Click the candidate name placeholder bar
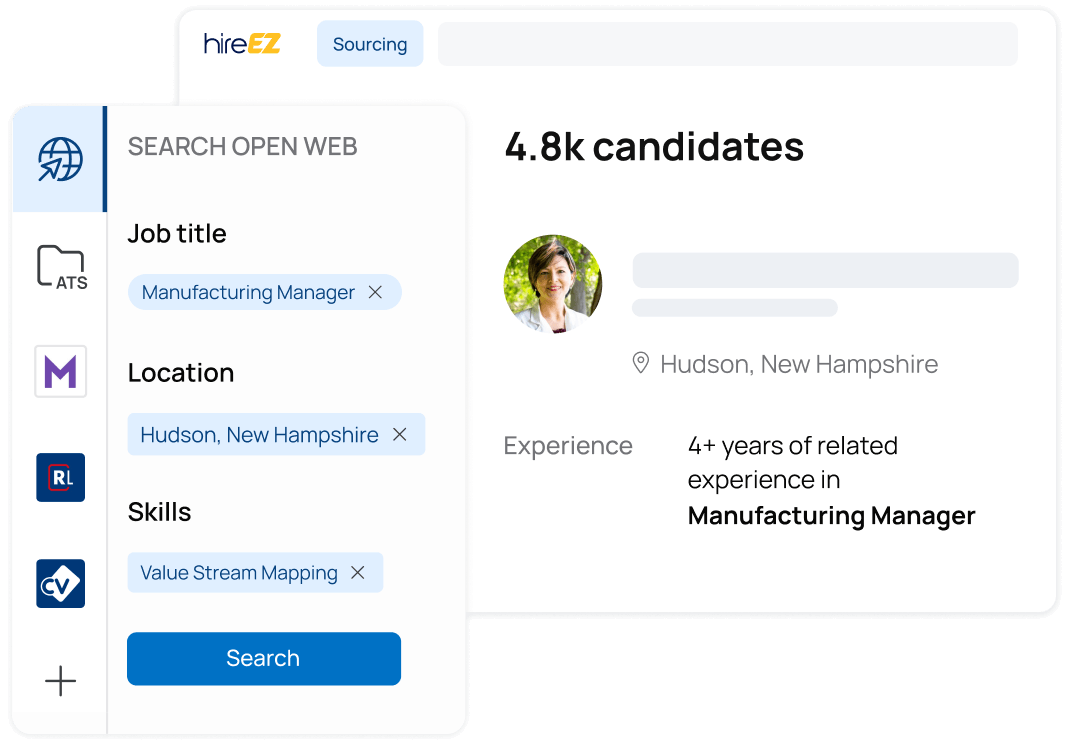The height and width of the screenshot is (747, 1067). 825,270
